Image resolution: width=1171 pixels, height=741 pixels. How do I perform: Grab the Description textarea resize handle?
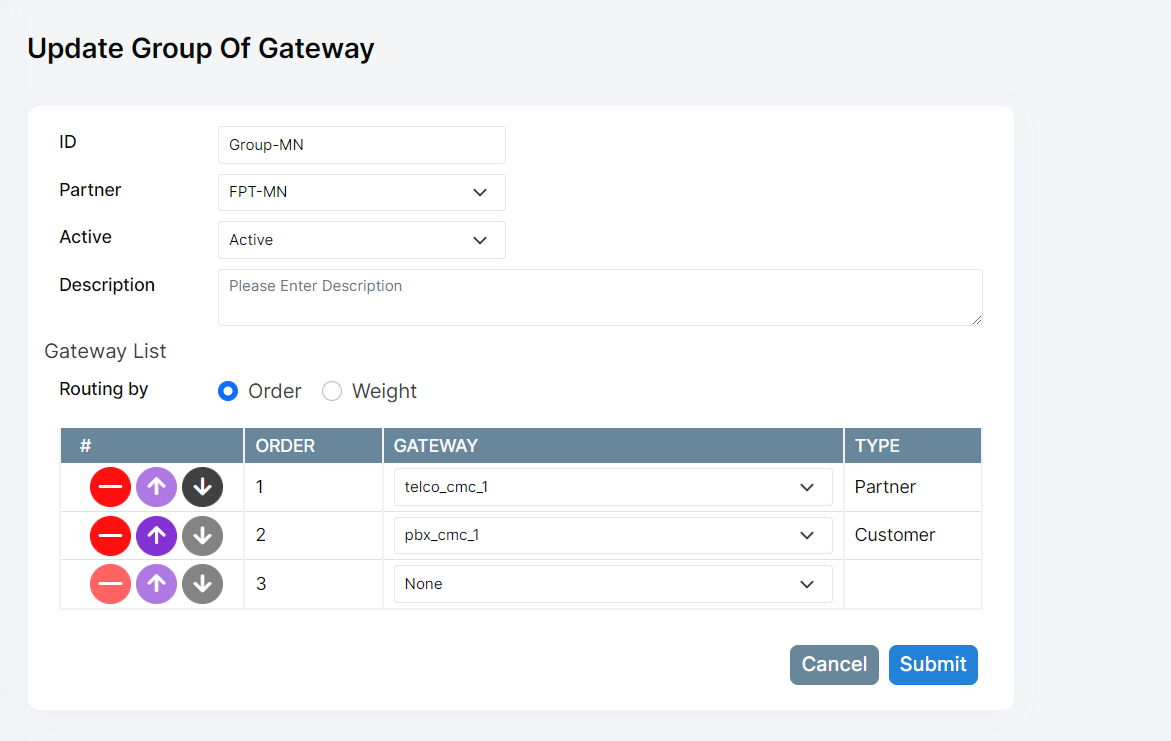tap(977, 320)
